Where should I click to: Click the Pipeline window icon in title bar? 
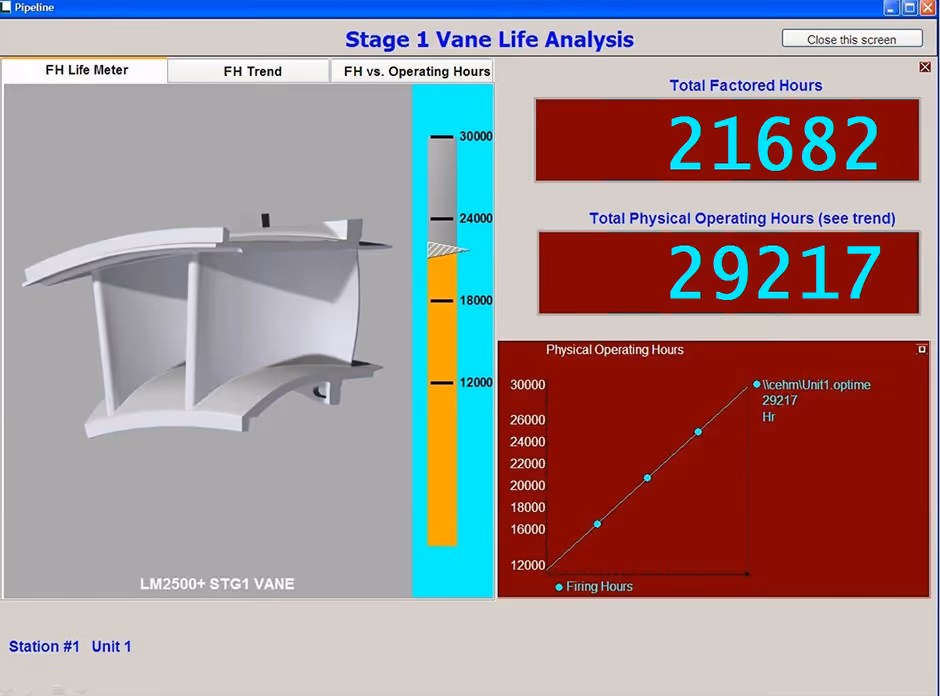(x=5, y=7)
